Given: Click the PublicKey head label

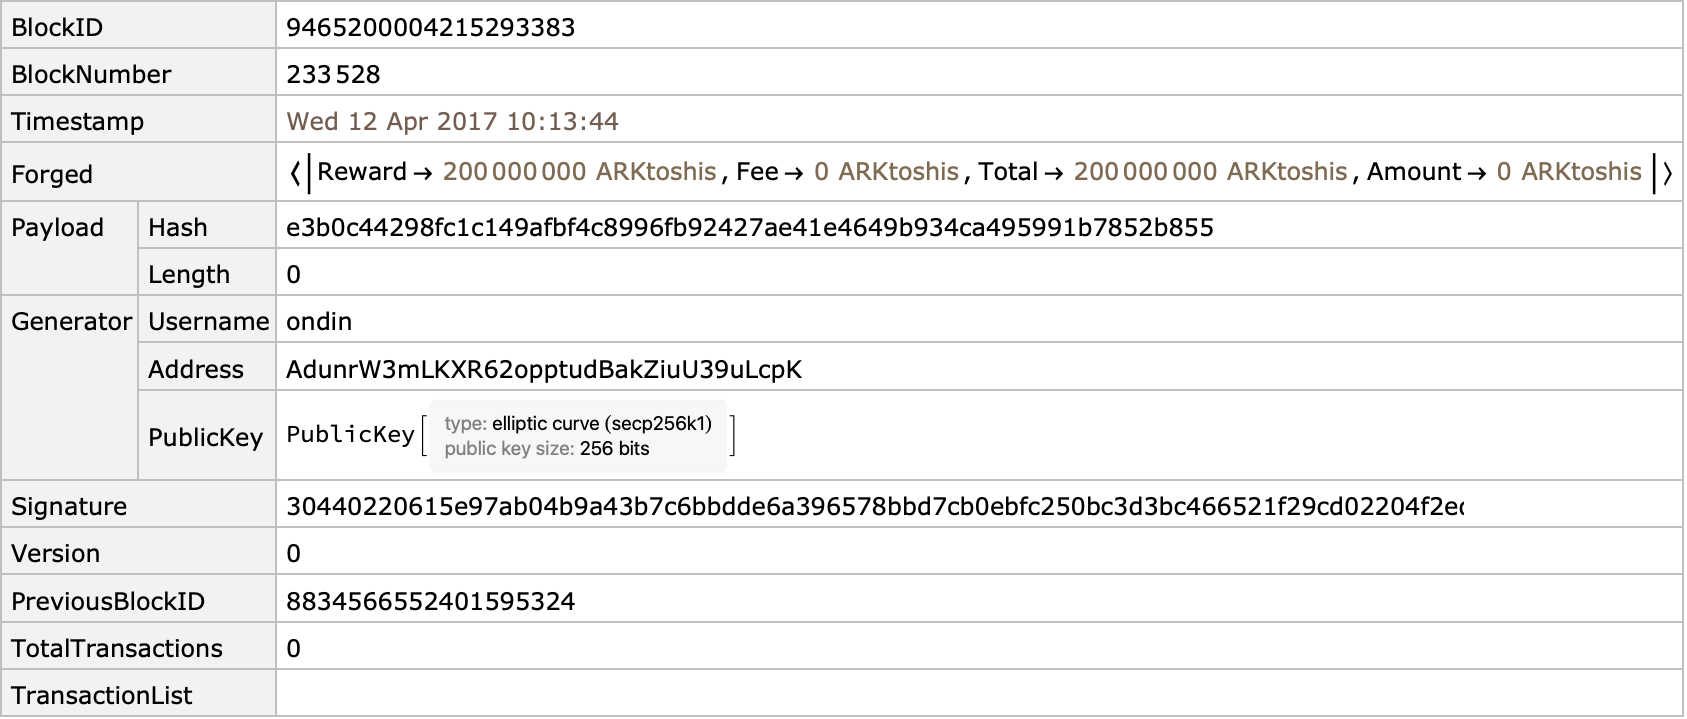Looking at the screenshot, I should tap(350, 435).
